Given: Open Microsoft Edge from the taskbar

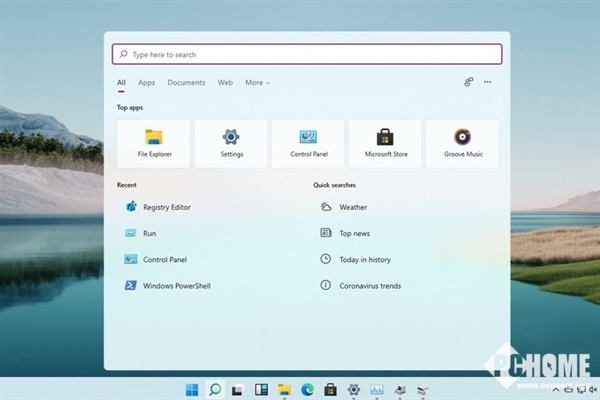Looking at the screenshot, I should click(307, 389).
